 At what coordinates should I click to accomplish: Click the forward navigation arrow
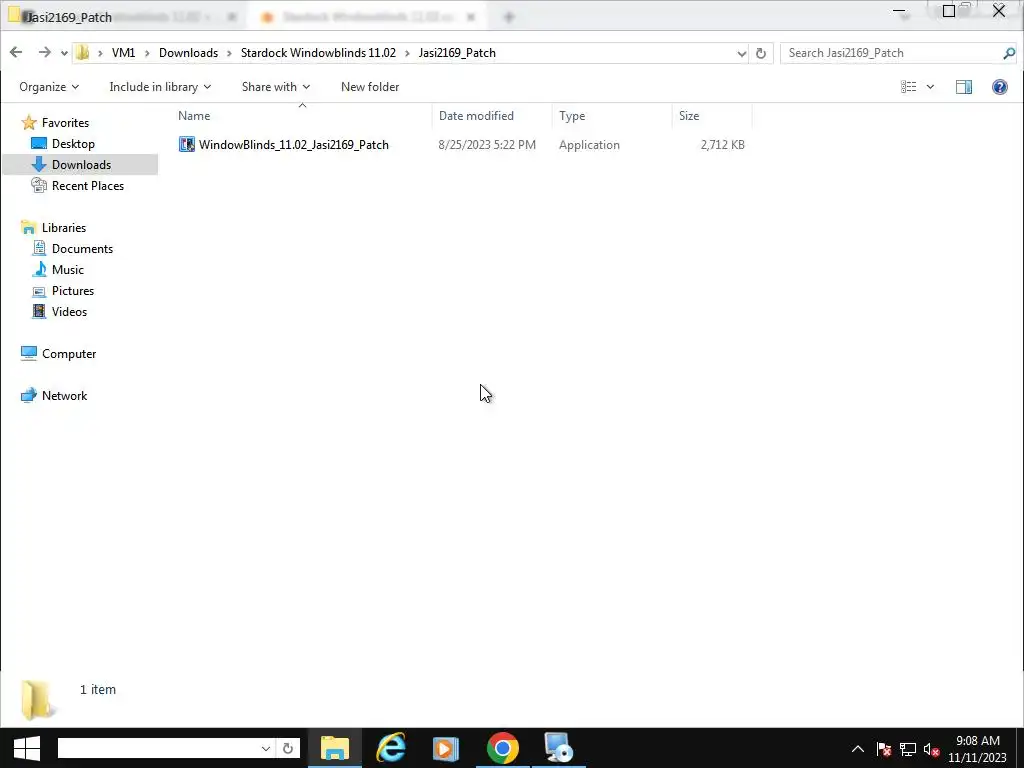point(44,52)
